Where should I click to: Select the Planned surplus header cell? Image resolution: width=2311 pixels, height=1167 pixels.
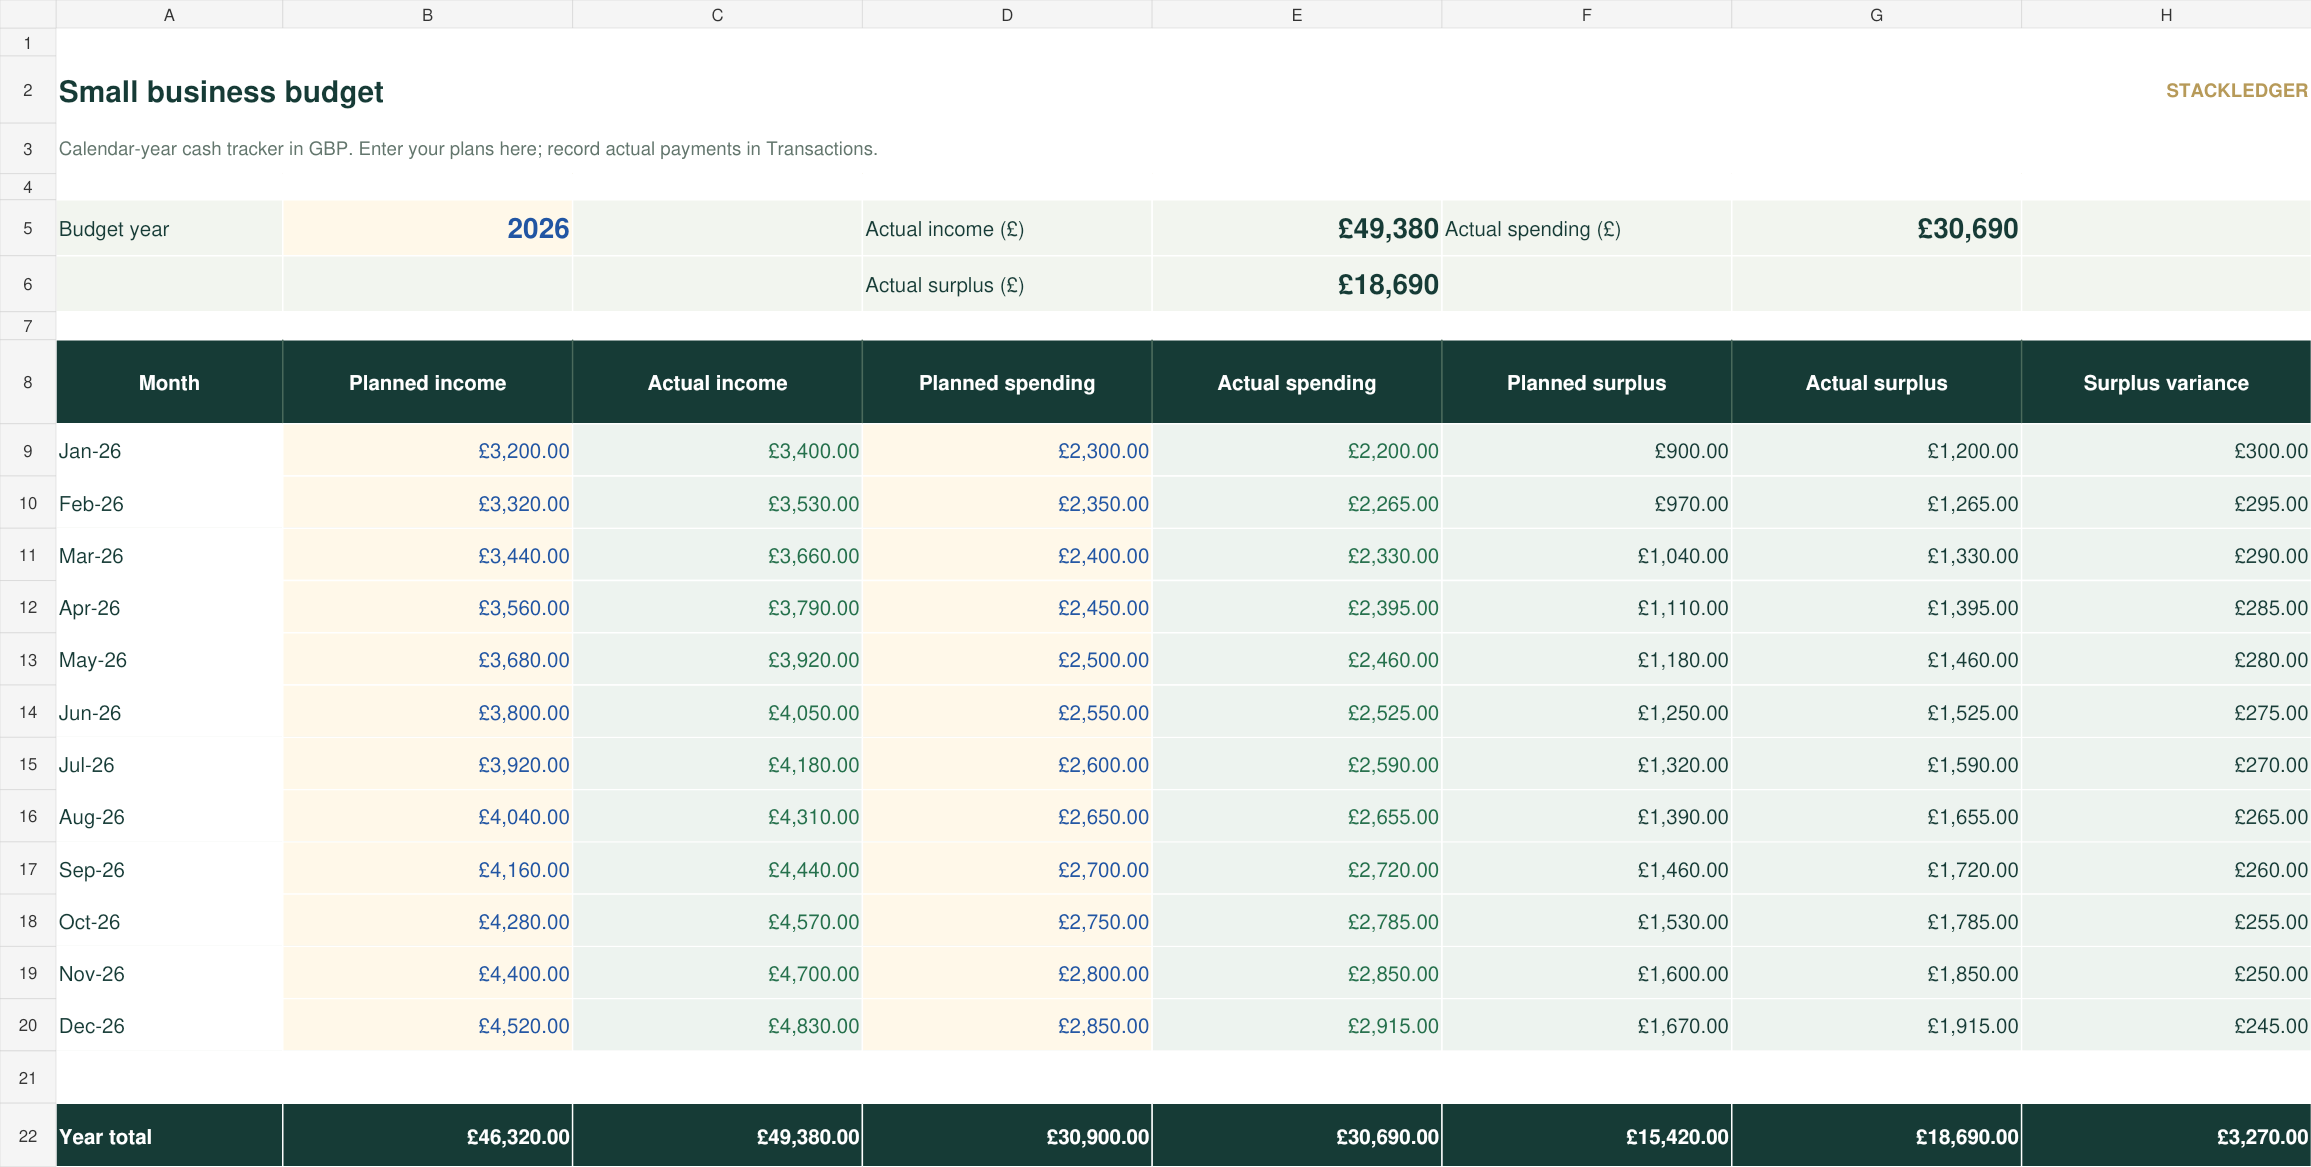[1586, 383]
